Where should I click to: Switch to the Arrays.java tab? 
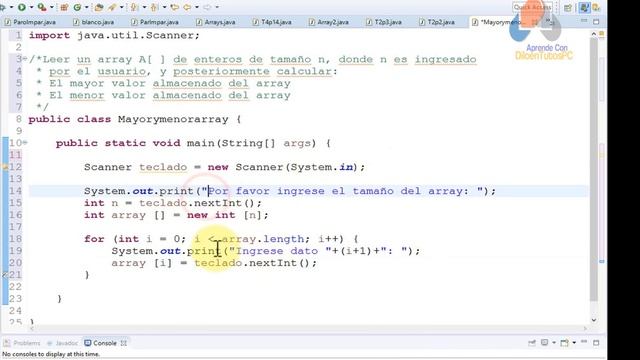click(216, 22)
